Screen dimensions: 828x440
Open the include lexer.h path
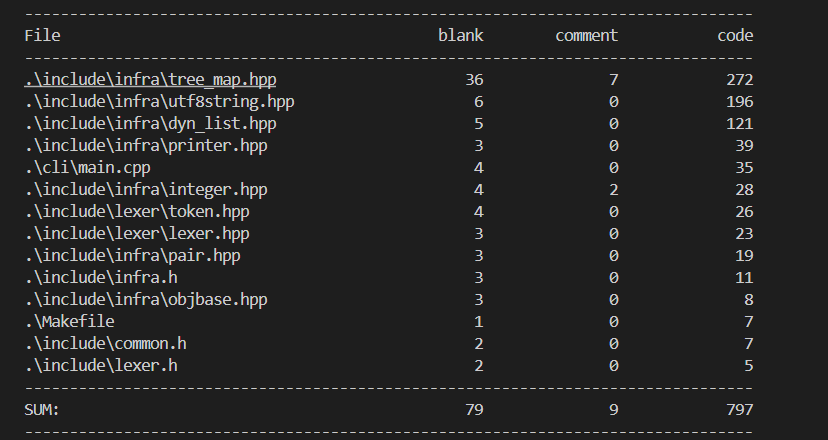105,366
